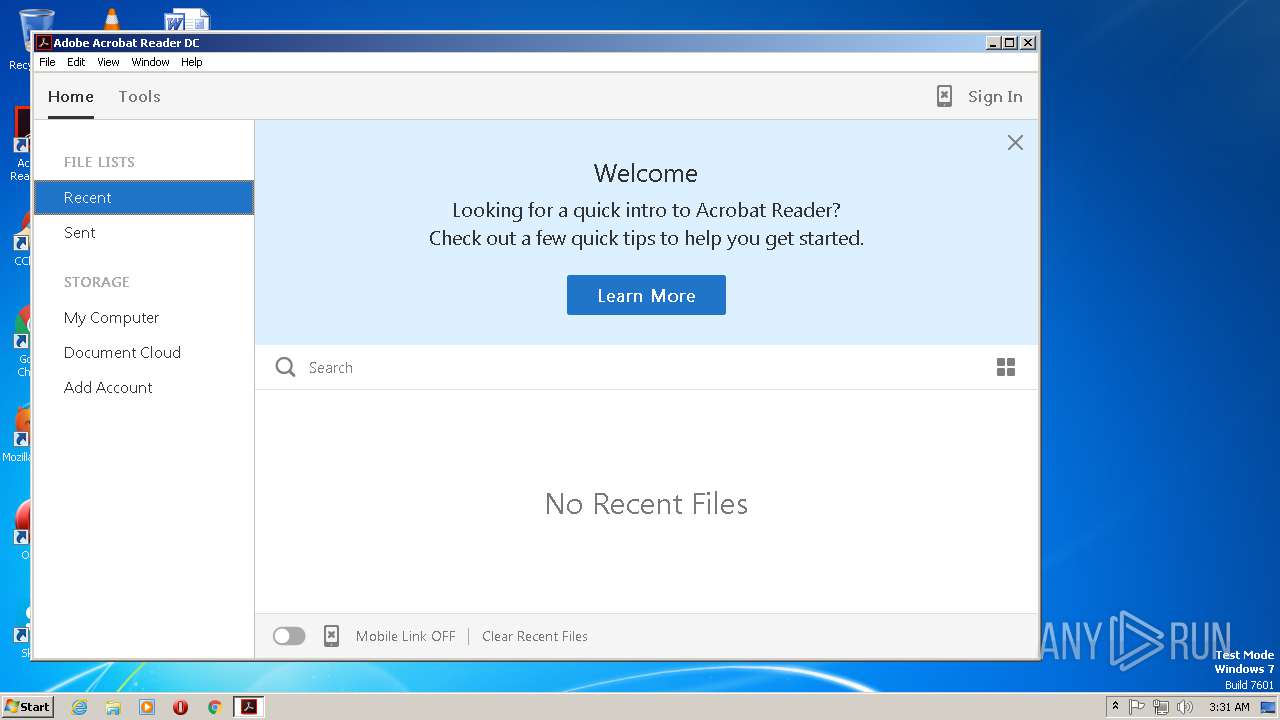Open Opera browser from taskbar
1280x720 pixels.
[181, 707]
